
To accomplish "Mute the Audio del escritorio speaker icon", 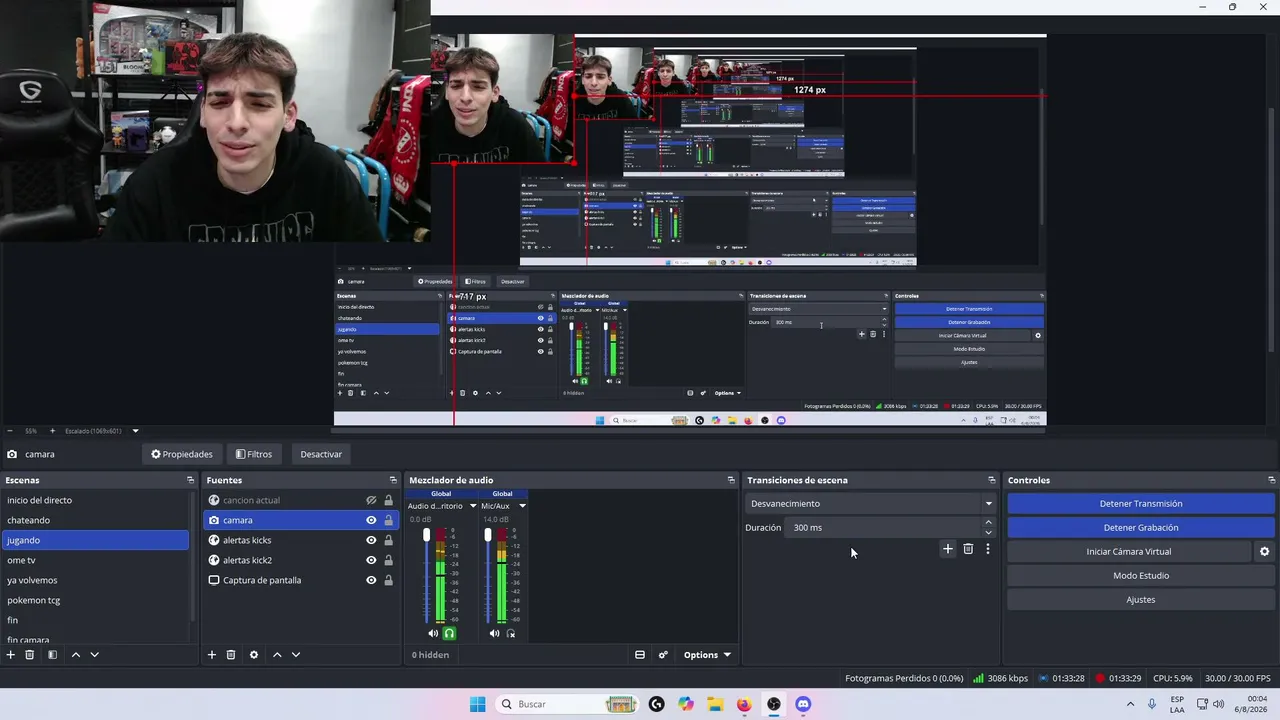I will 433,633.
